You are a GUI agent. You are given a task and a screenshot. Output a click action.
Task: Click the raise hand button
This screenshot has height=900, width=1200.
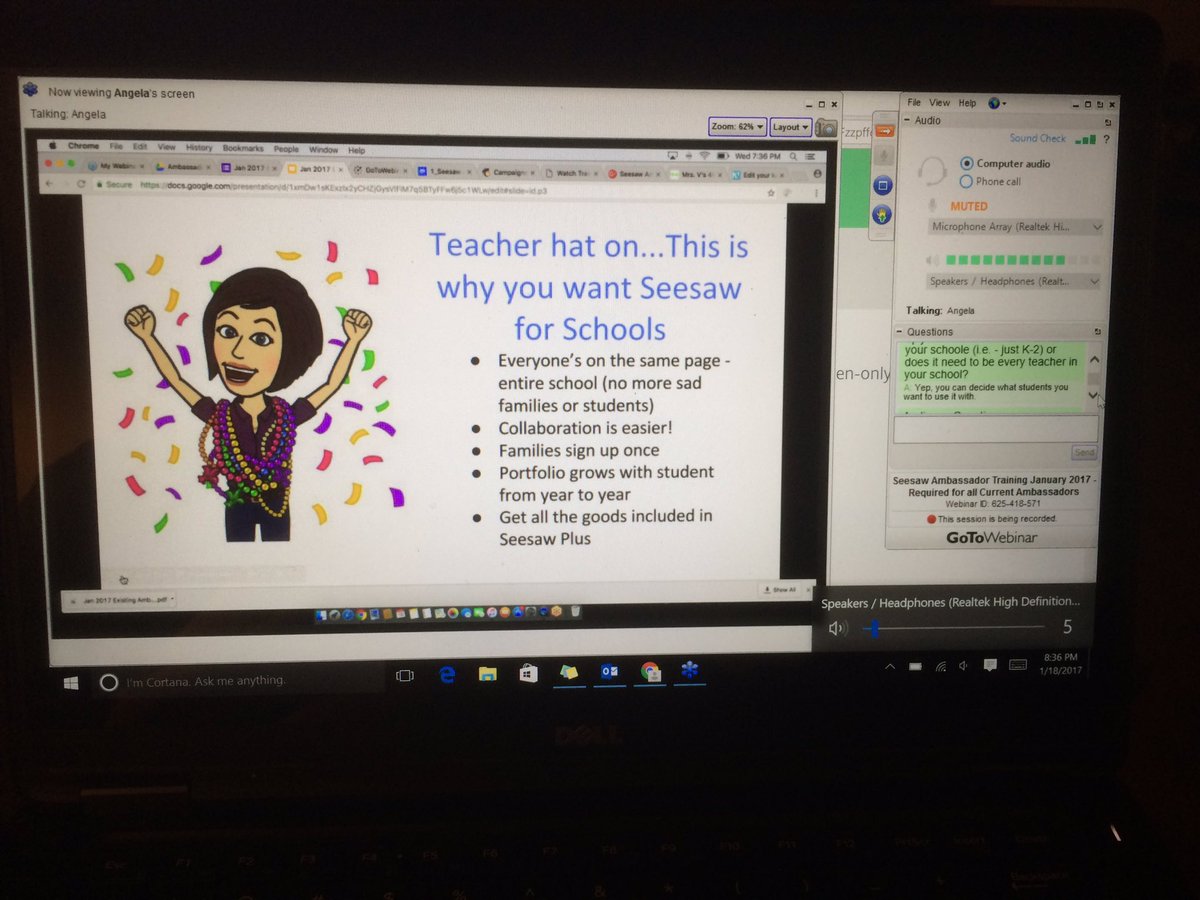pyautogui.click(x=883, y=214)
